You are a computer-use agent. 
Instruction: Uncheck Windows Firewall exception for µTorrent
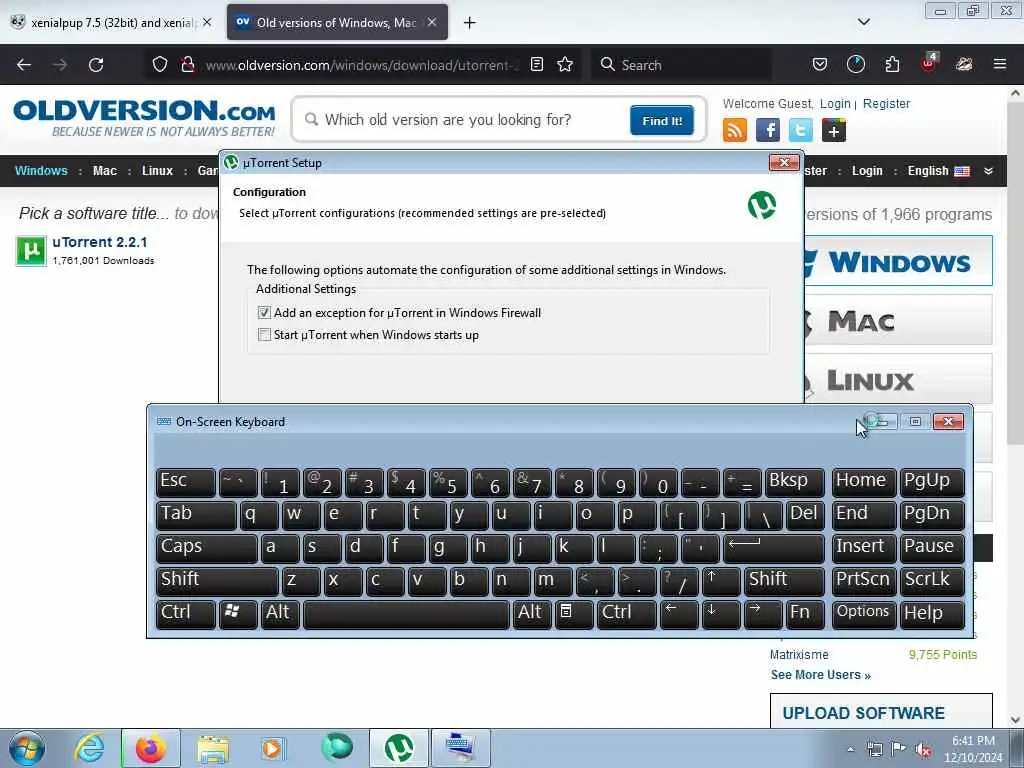(264, 313)
